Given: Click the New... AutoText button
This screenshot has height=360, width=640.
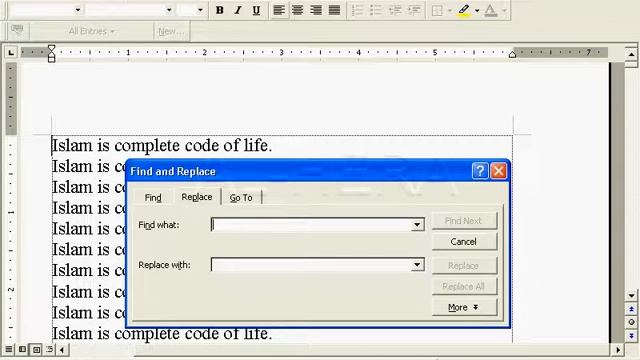Looking at the screenshot, I should pos(171,31).
